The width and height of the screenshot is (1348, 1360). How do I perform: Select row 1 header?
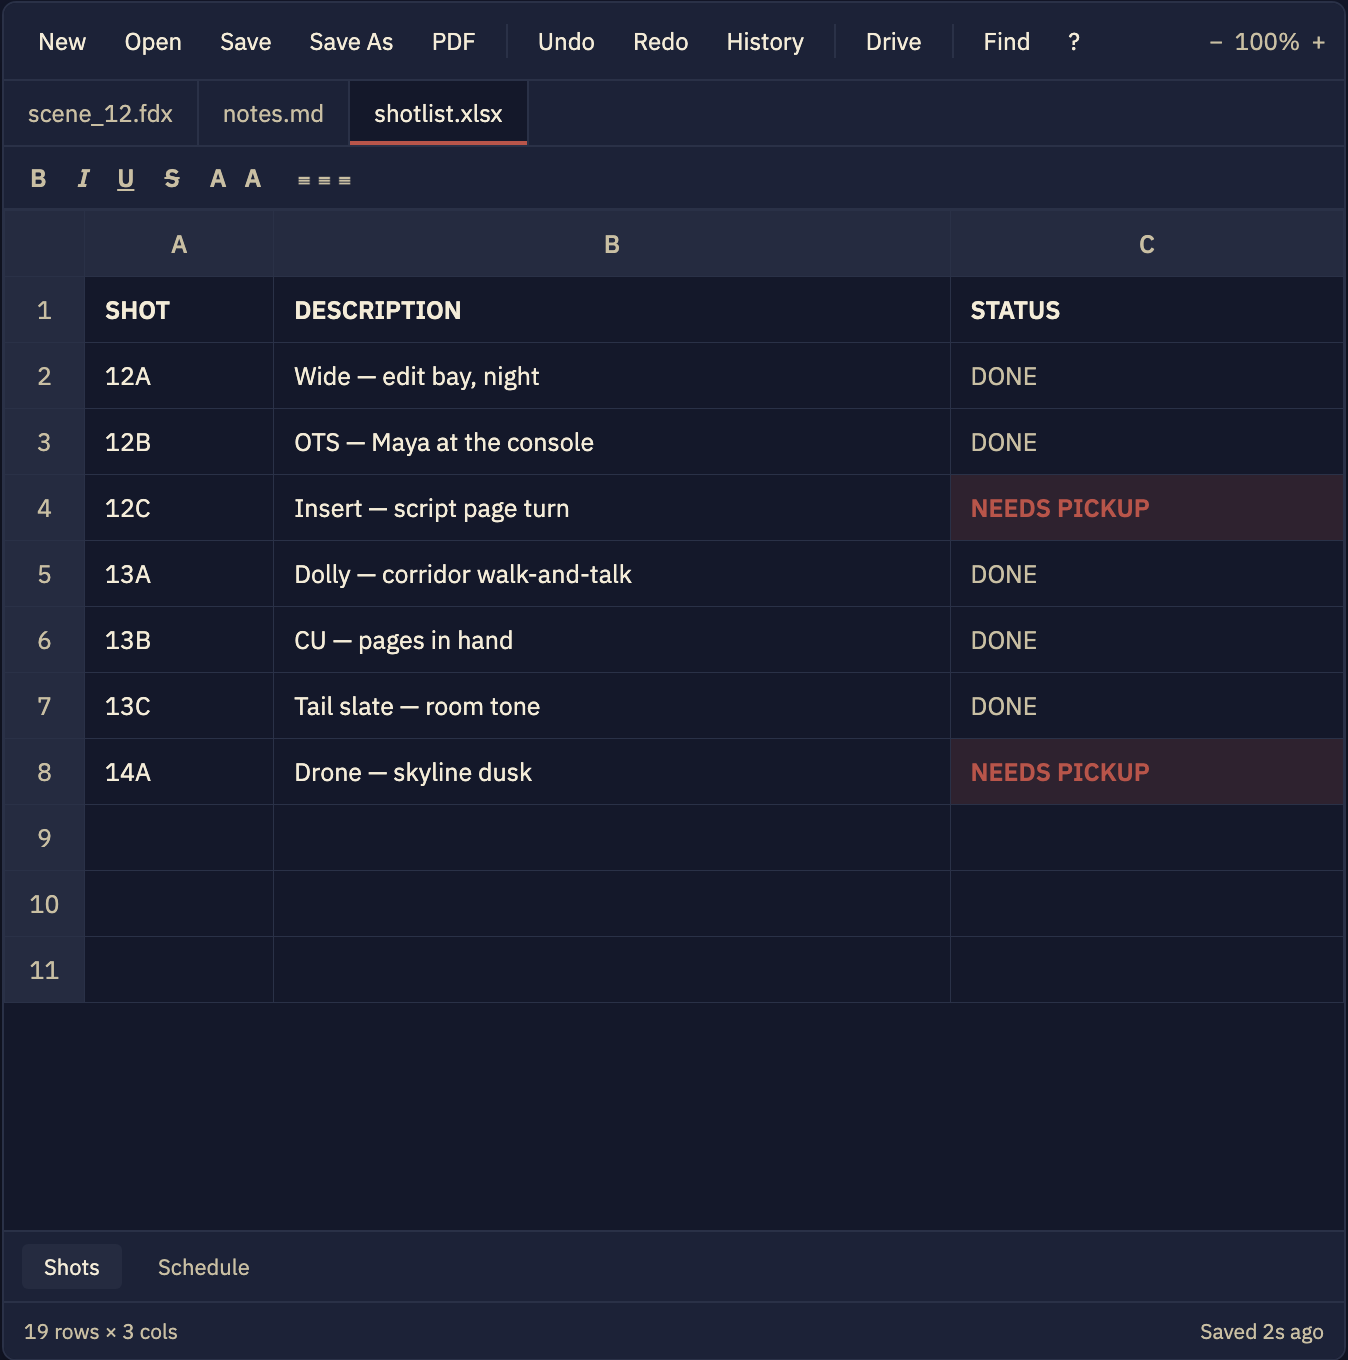[x=44, y=310]
